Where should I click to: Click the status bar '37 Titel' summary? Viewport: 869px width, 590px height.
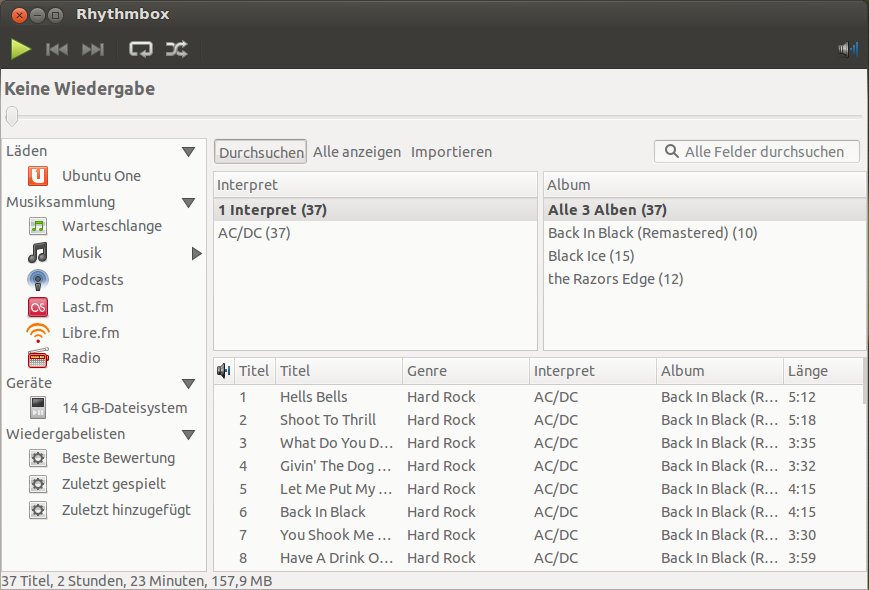click(137, 581)
